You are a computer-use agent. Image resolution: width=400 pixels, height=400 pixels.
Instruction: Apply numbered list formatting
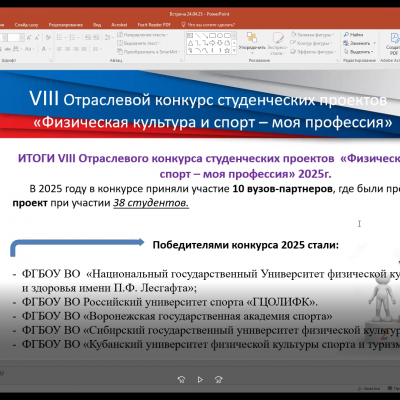click(72, 37)
